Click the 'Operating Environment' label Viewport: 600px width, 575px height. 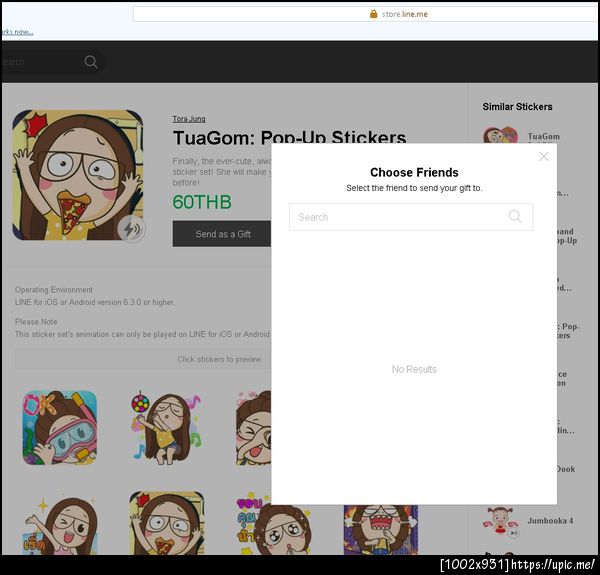tap(54, 290)
